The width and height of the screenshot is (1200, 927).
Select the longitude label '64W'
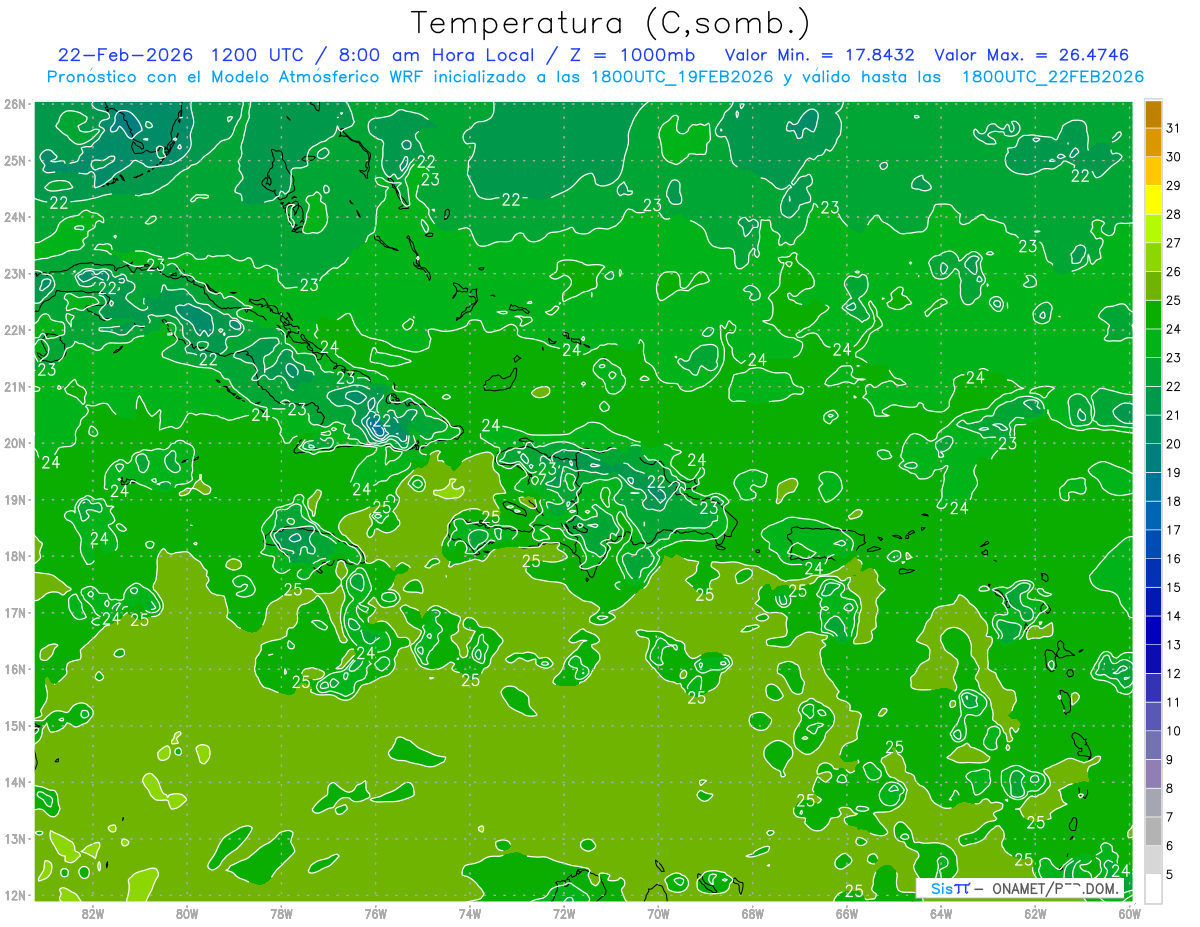[940, 913]
